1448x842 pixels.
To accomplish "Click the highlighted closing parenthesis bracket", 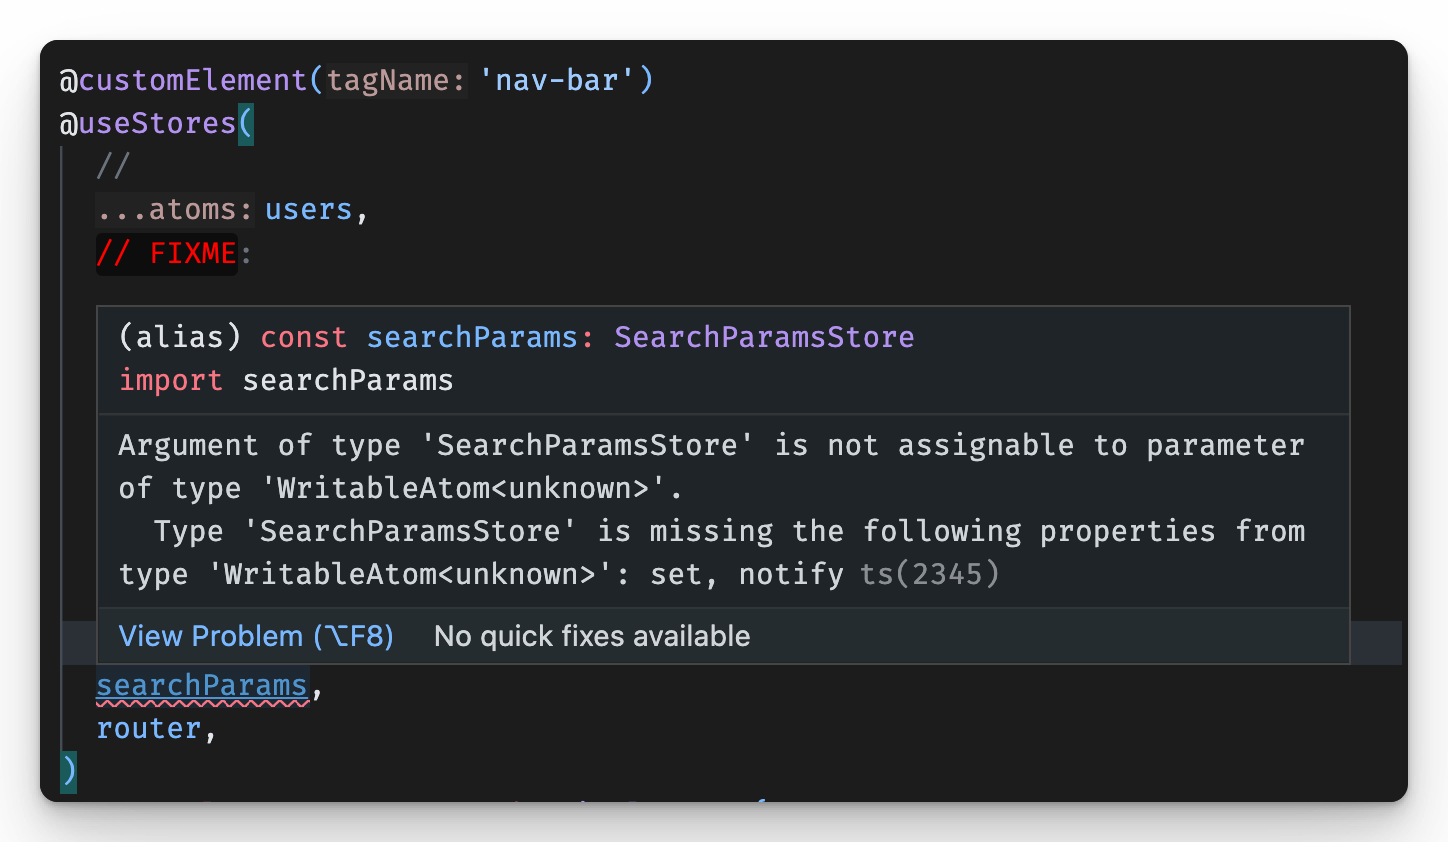I will pos(67,771).
